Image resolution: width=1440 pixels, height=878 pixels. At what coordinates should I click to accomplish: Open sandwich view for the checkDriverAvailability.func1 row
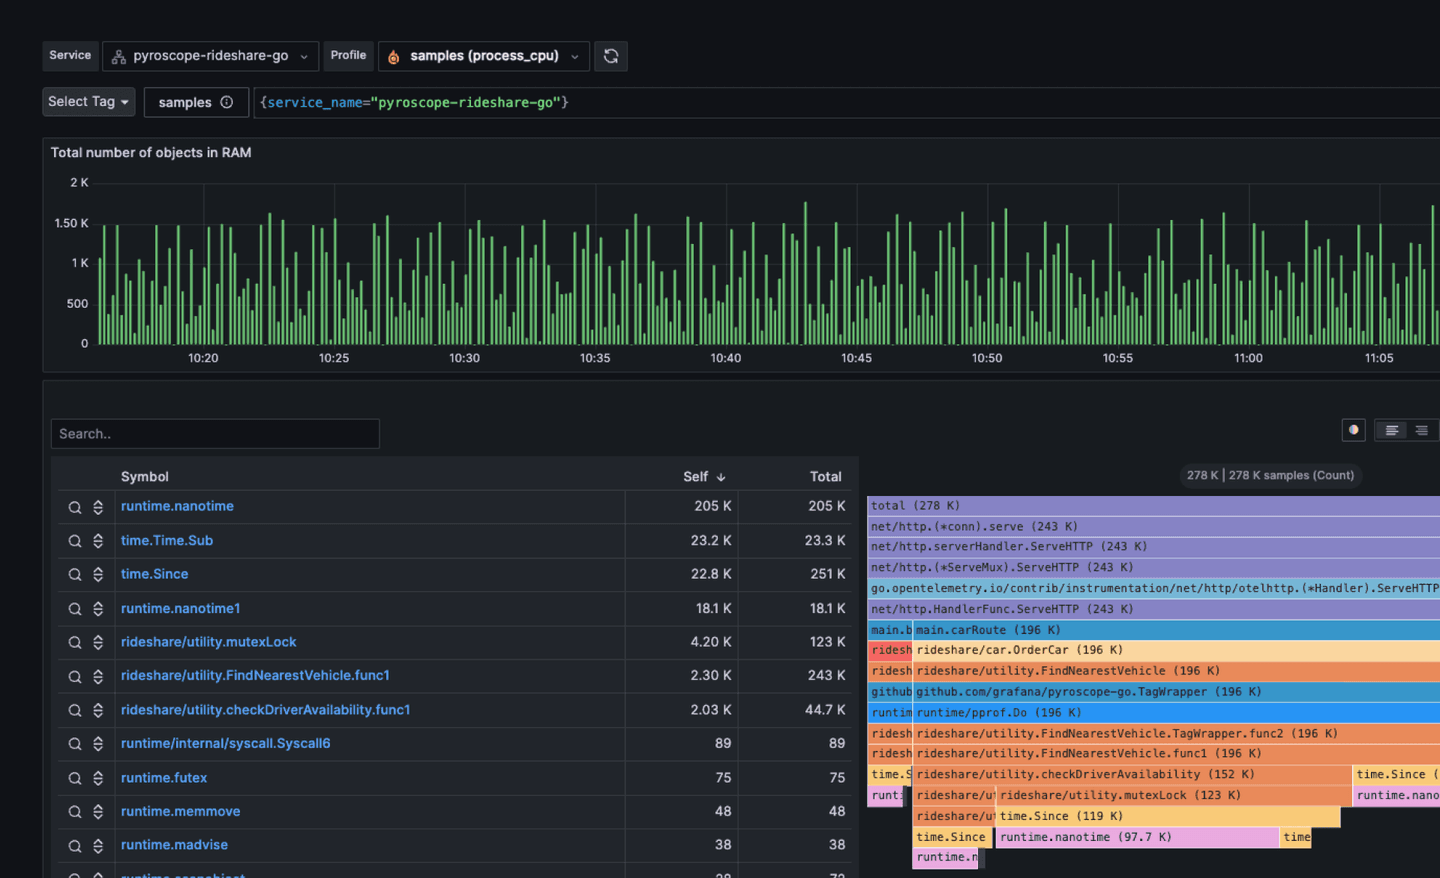[x=98, y=711]
